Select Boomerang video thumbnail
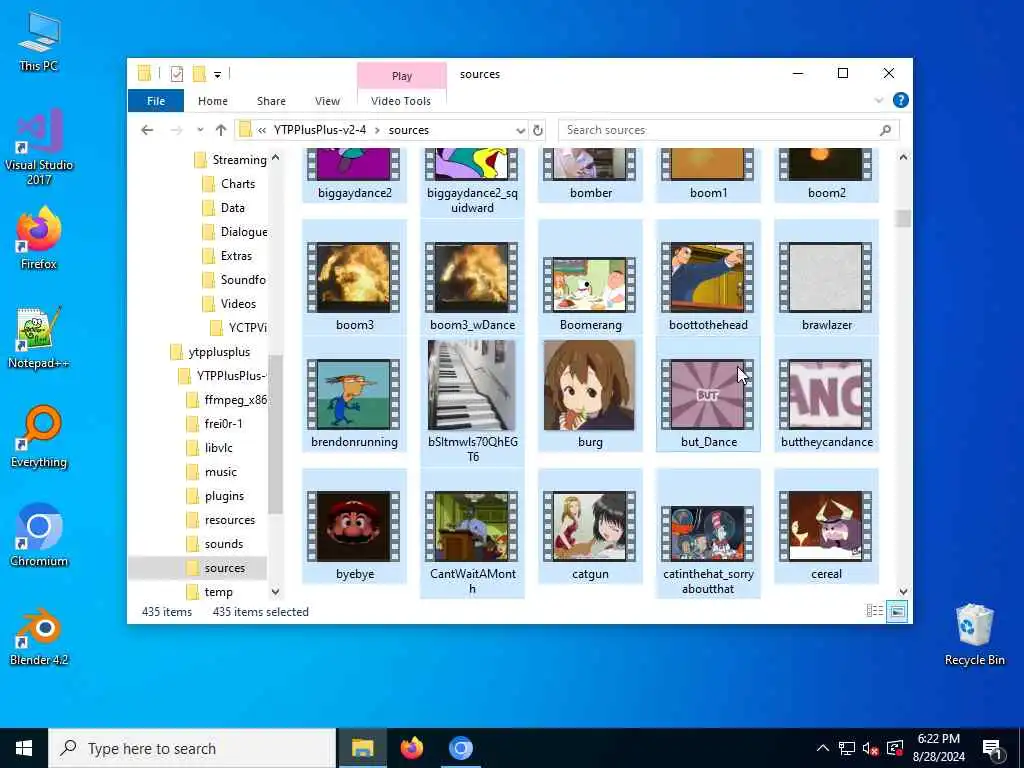The width and height of the screenshot is (1024, 768). 590,276
